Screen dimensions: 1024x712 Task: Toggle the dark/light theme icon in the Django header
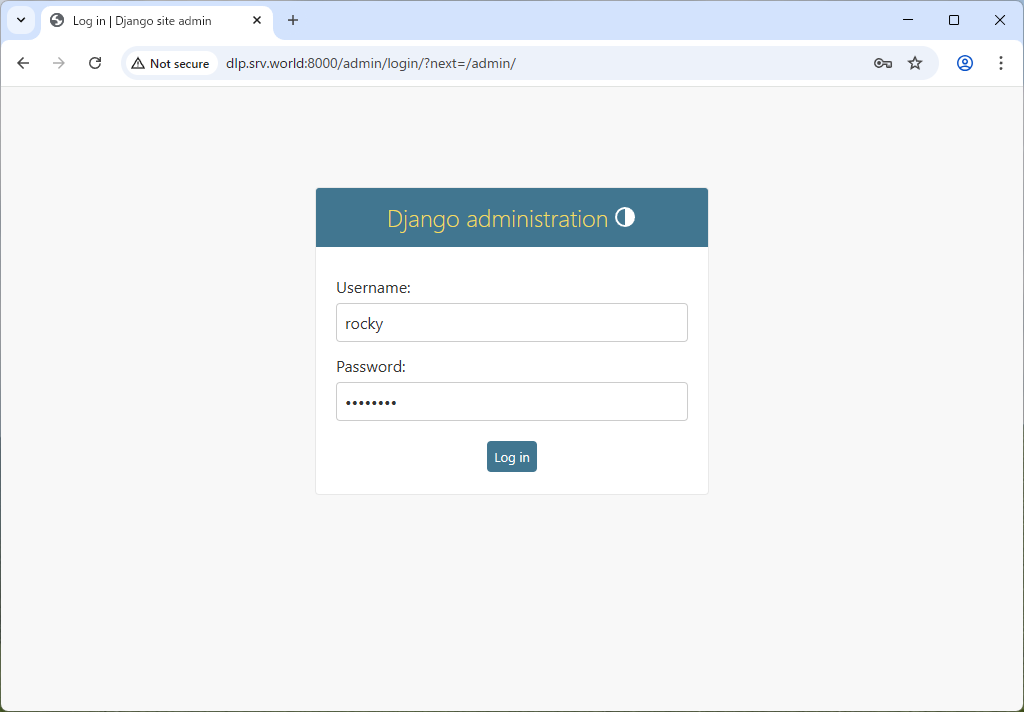coord(625,216)
